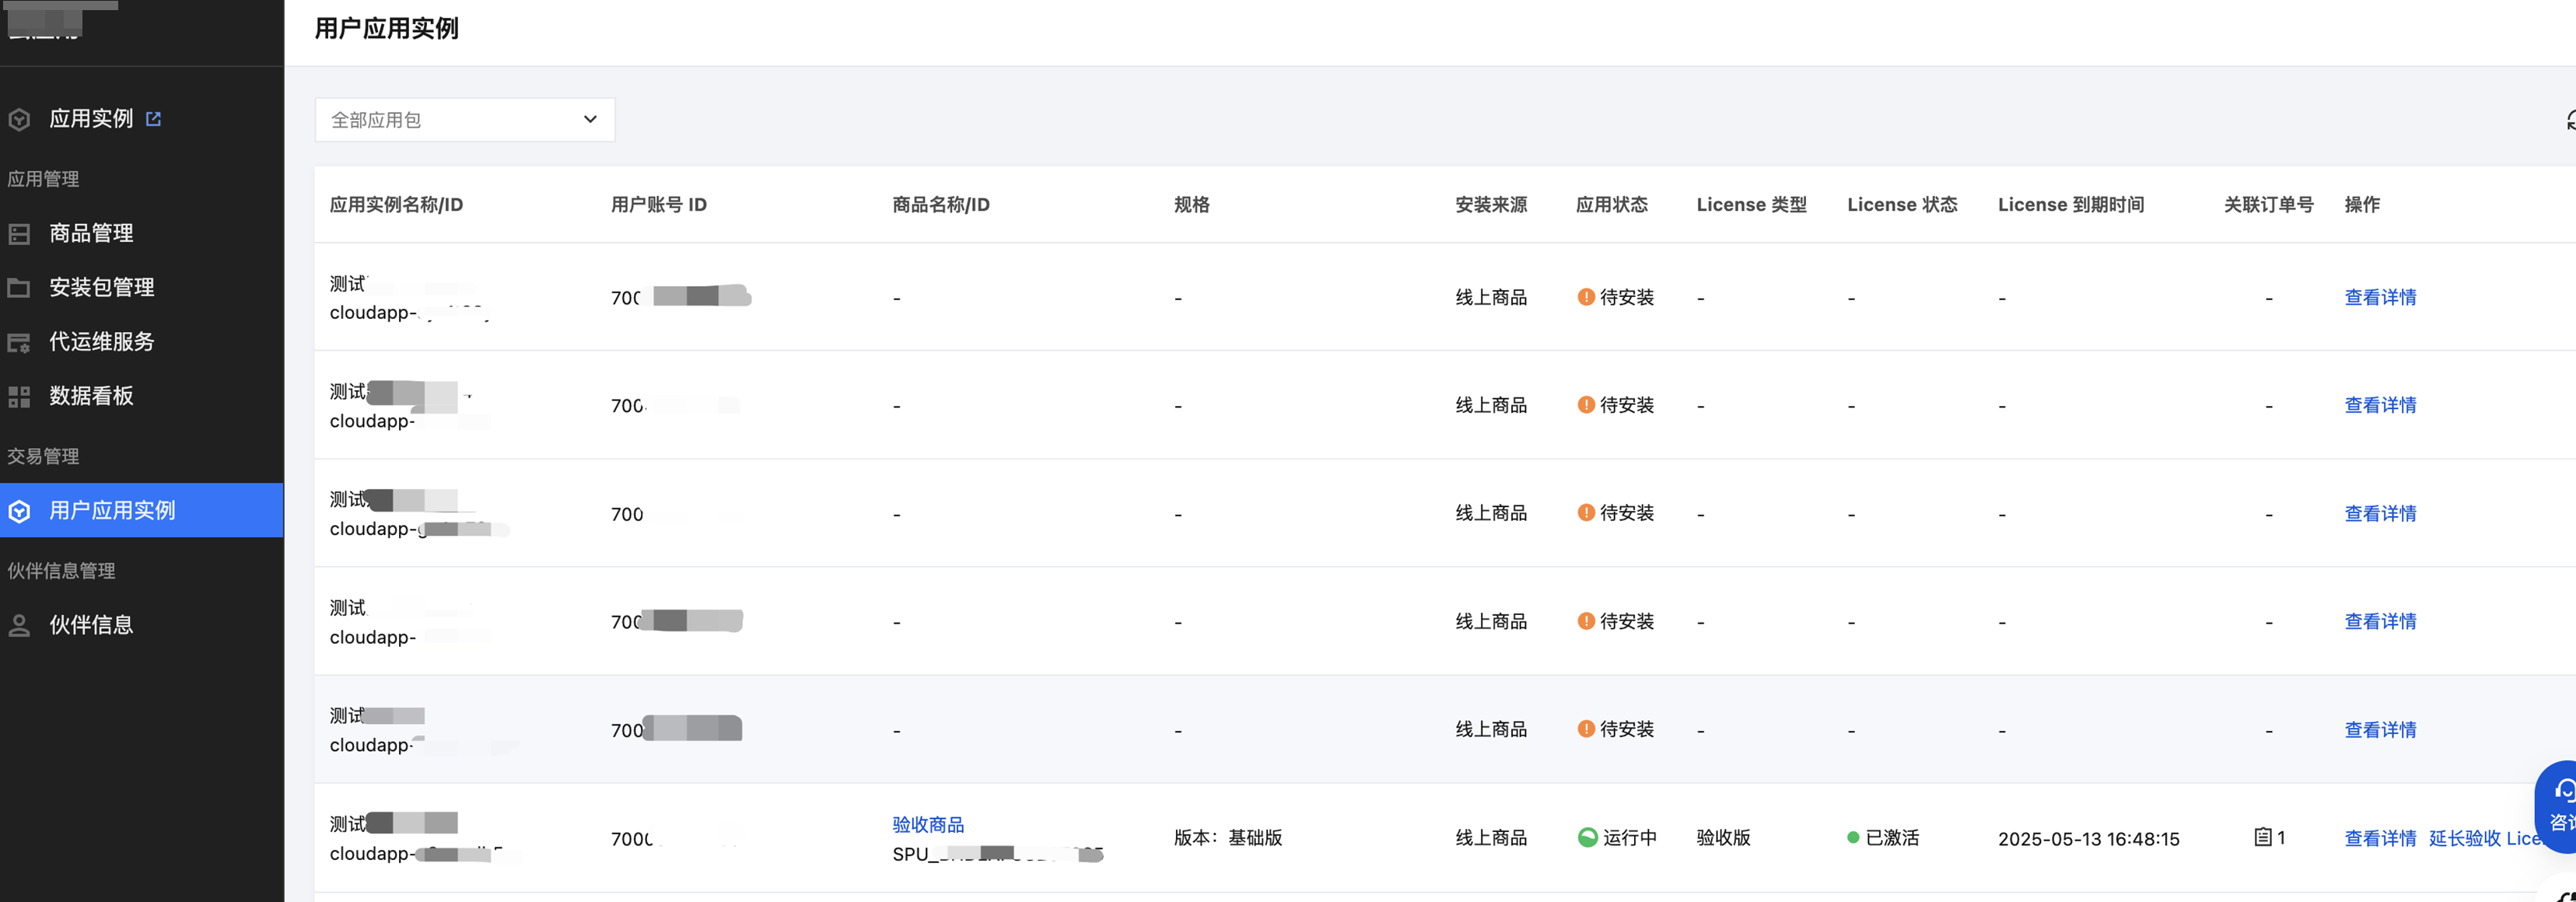
Task: Click the 应用状态 column header
Action: click(x=1611, y=205)
